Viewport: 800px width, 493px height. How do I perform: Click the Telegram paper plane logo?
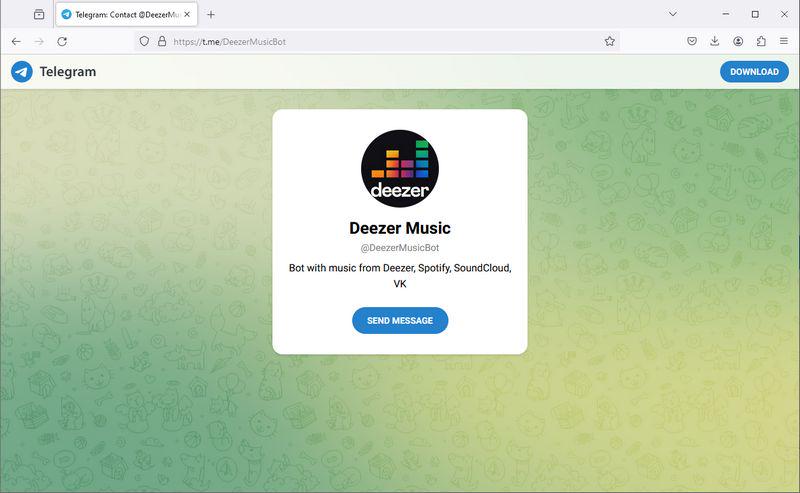point(21,72)
